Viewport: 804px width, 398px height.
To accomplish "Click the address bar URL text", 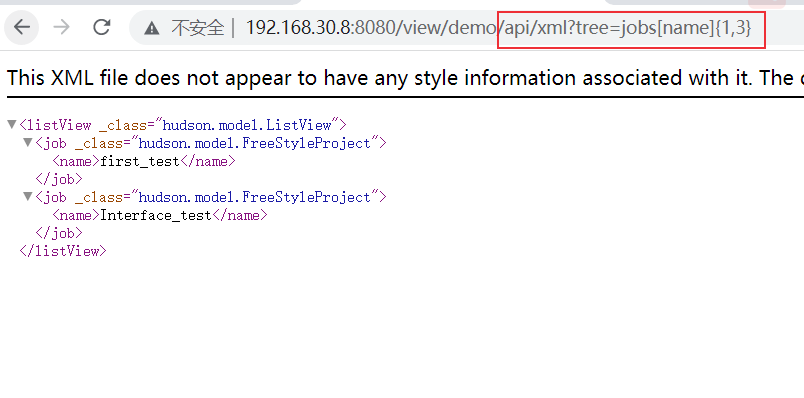I will tap(498, 27).
